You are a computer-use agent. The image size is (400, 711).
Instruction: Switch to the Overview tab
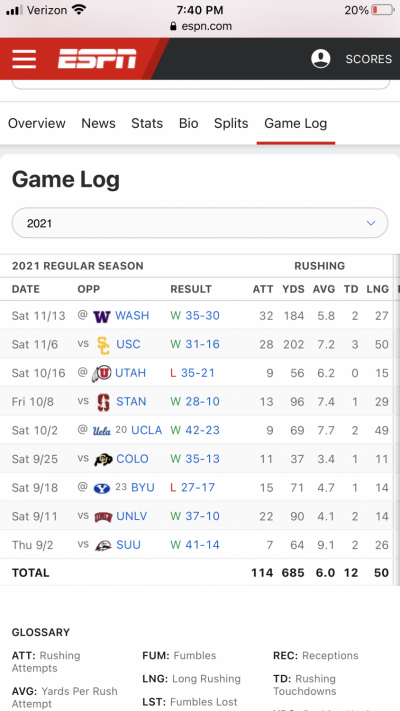point(37,123)
